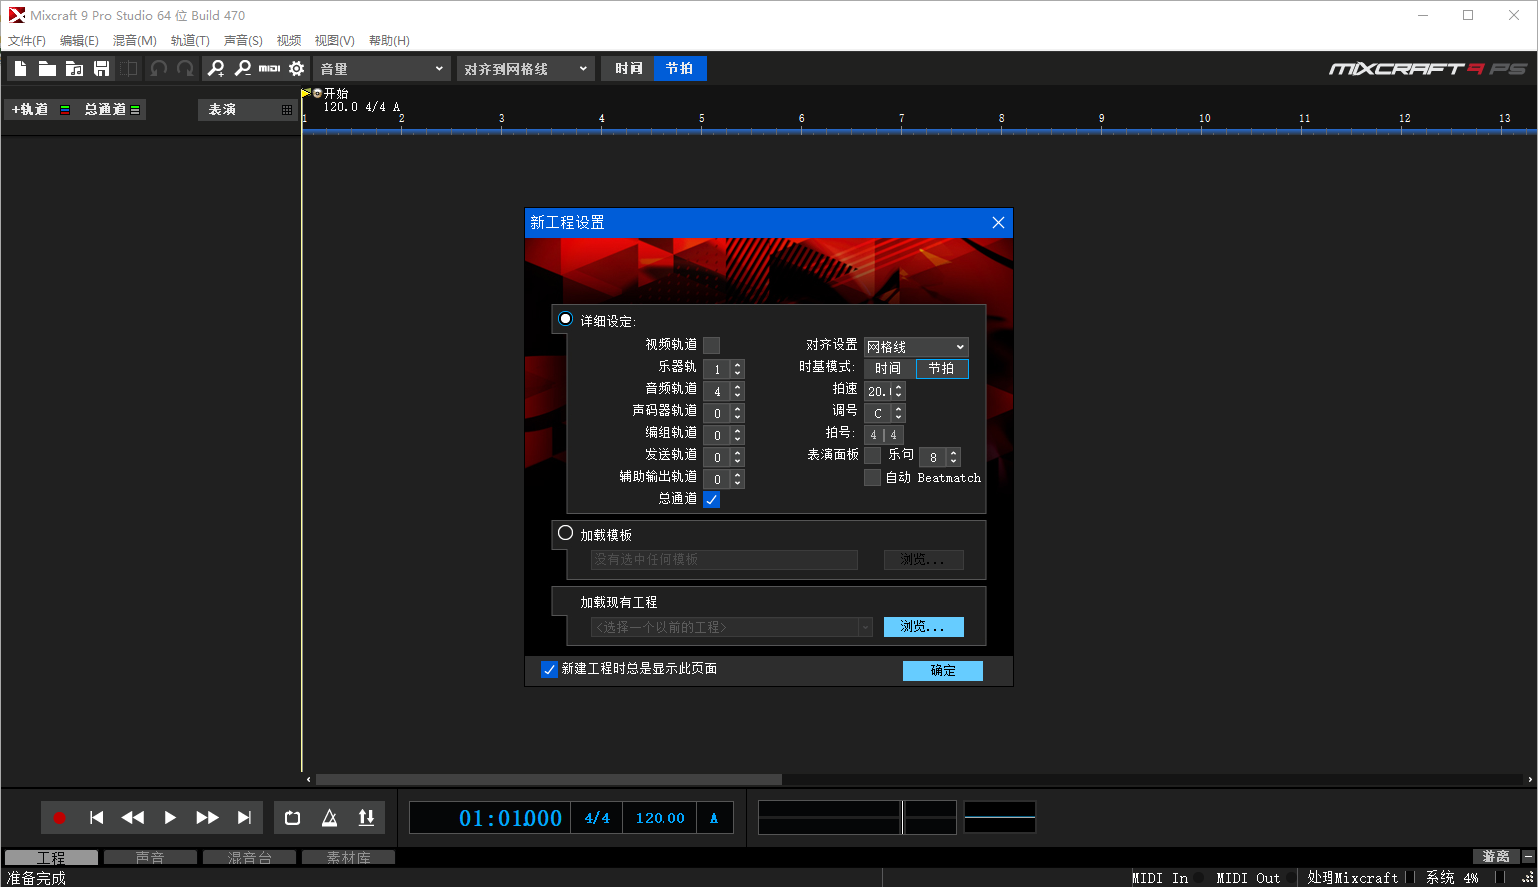Expand the 对齐到网格线 toolbar dropdown
Image resolution: width=1538 pixels, height=887 pixels.
[x=526, y=69]
